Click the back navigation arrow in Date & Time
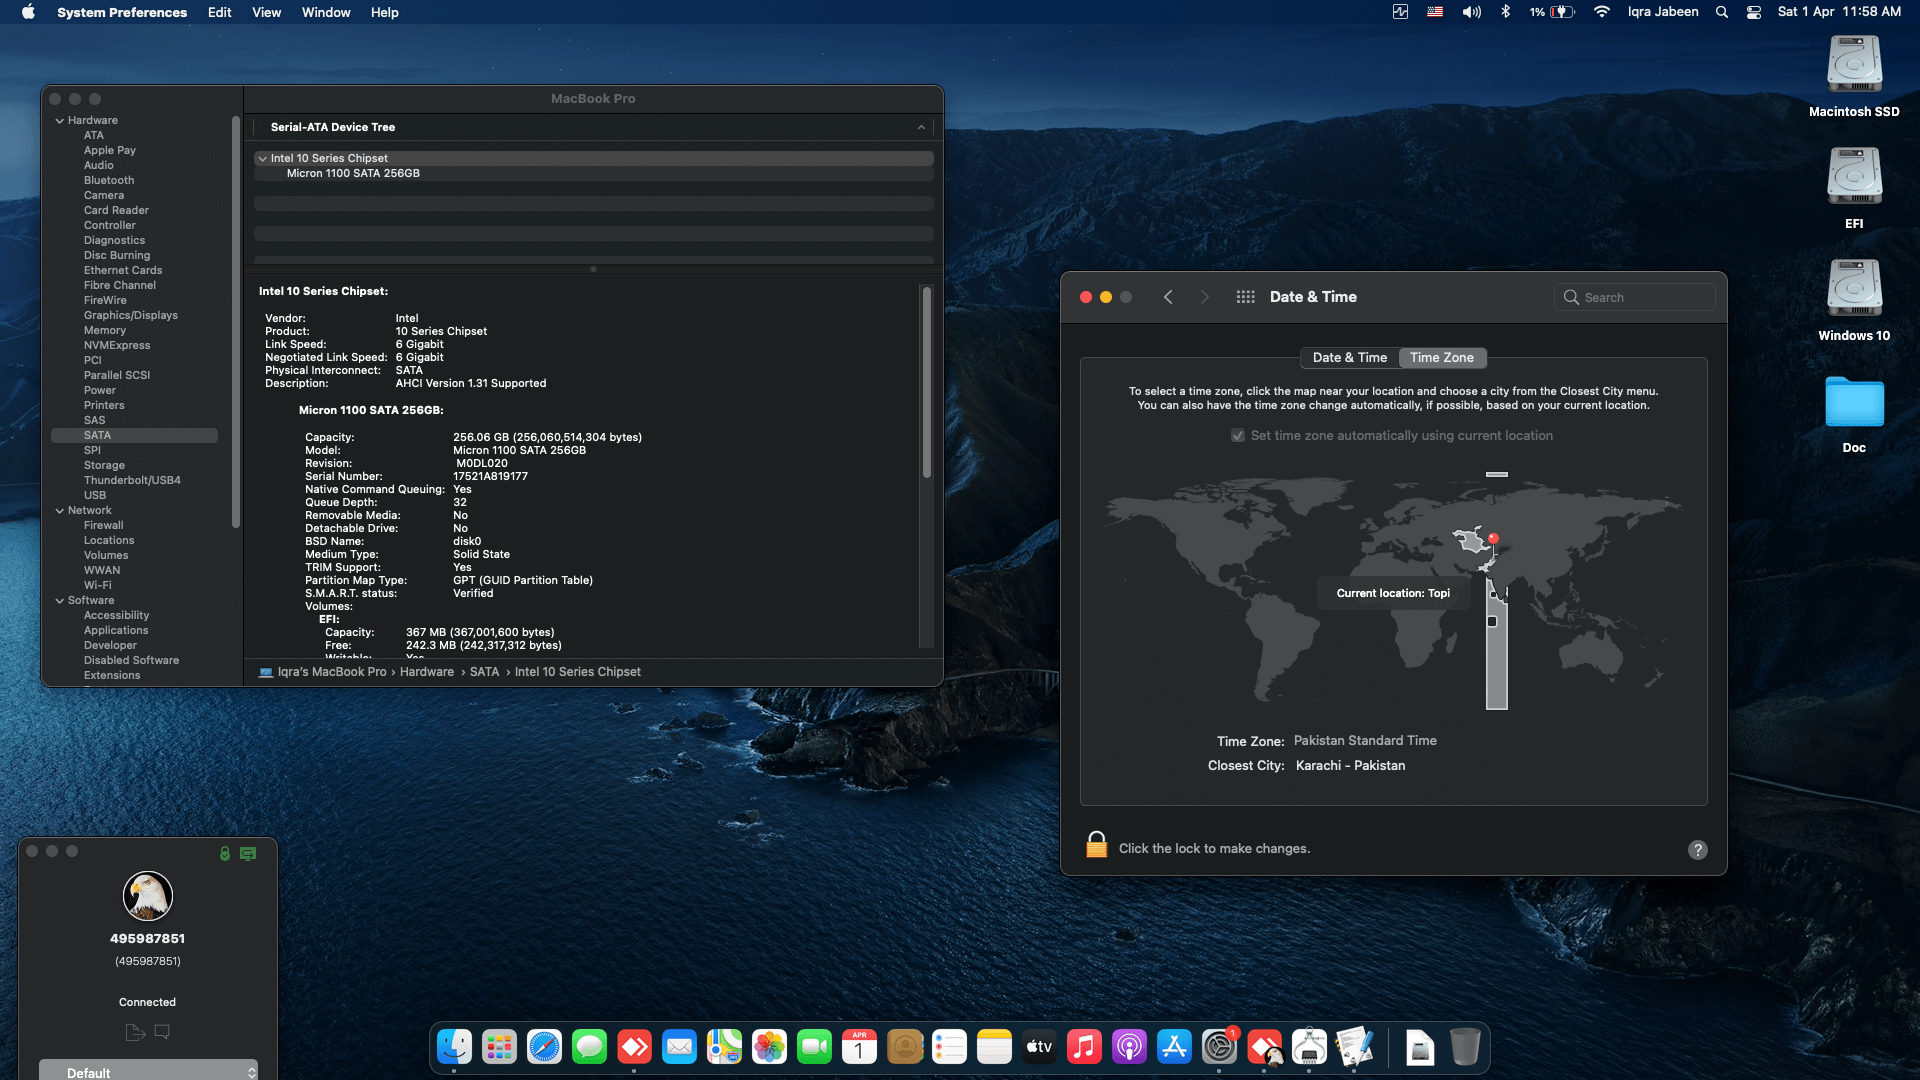This screenshot has height=1080, width=1920. click(x=1168, y=296)
